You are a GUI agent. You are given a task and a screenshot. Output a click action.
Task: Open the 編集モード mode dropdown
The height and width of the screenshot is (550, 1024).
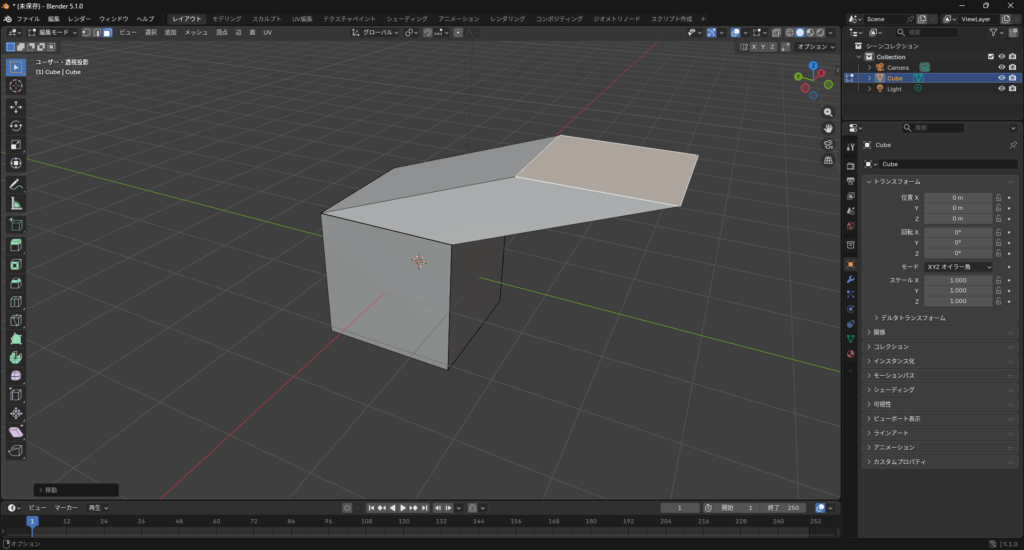pos(52,32)
